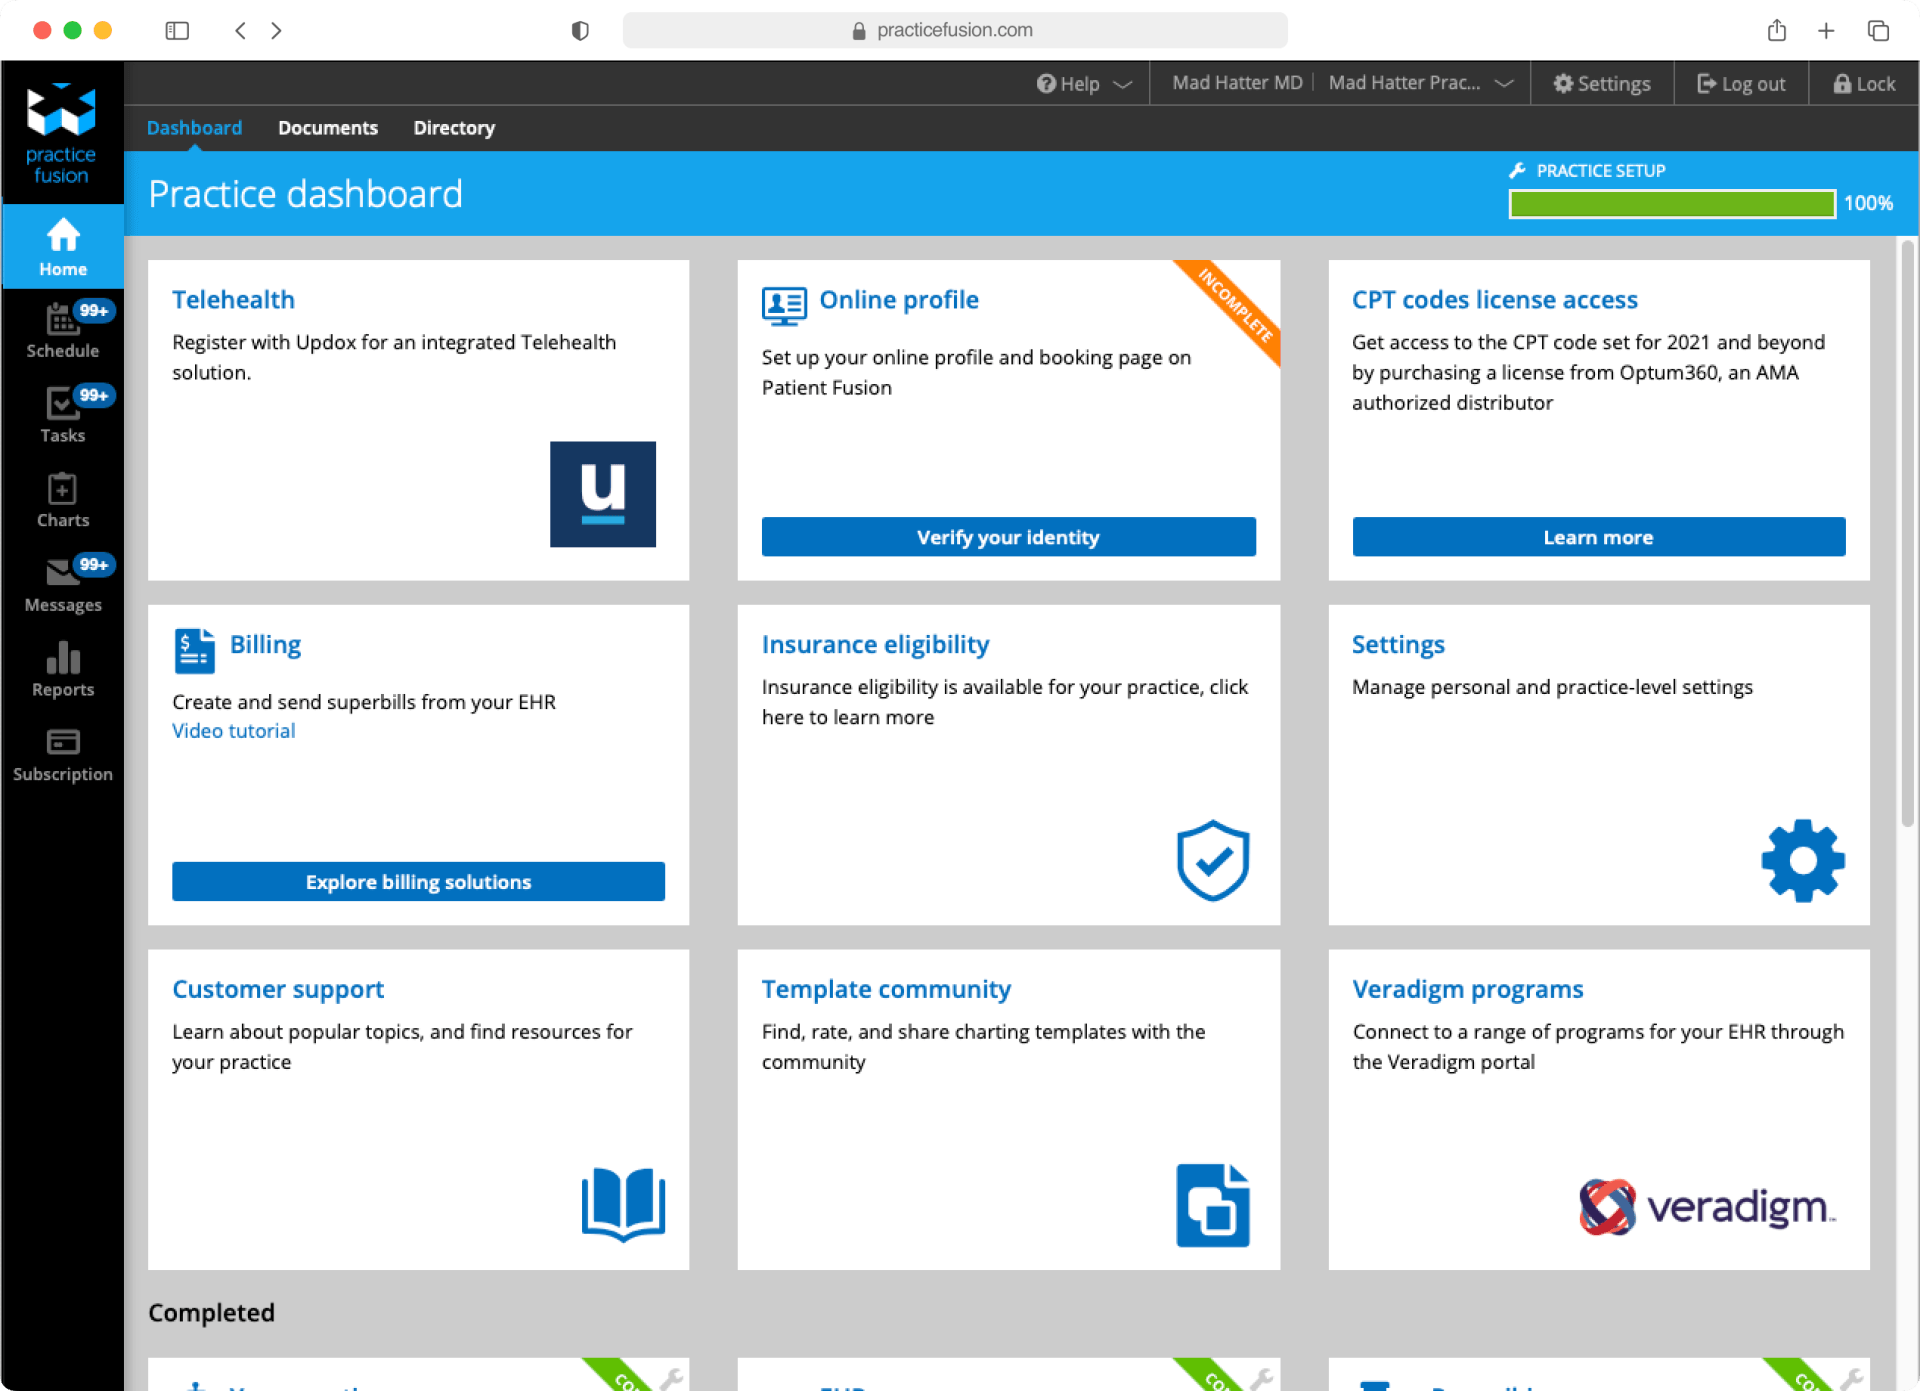Click the privacy shield icon in Safari

pyautogui.click(x=580, y=30)
